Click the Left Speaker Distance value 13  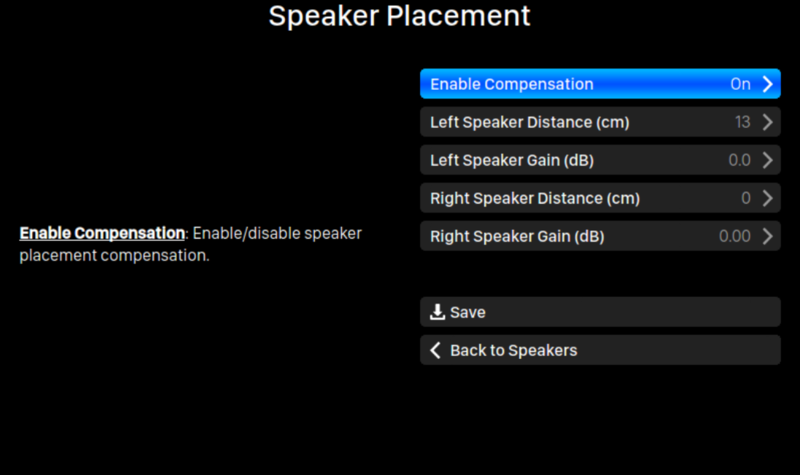coord(742,123)
